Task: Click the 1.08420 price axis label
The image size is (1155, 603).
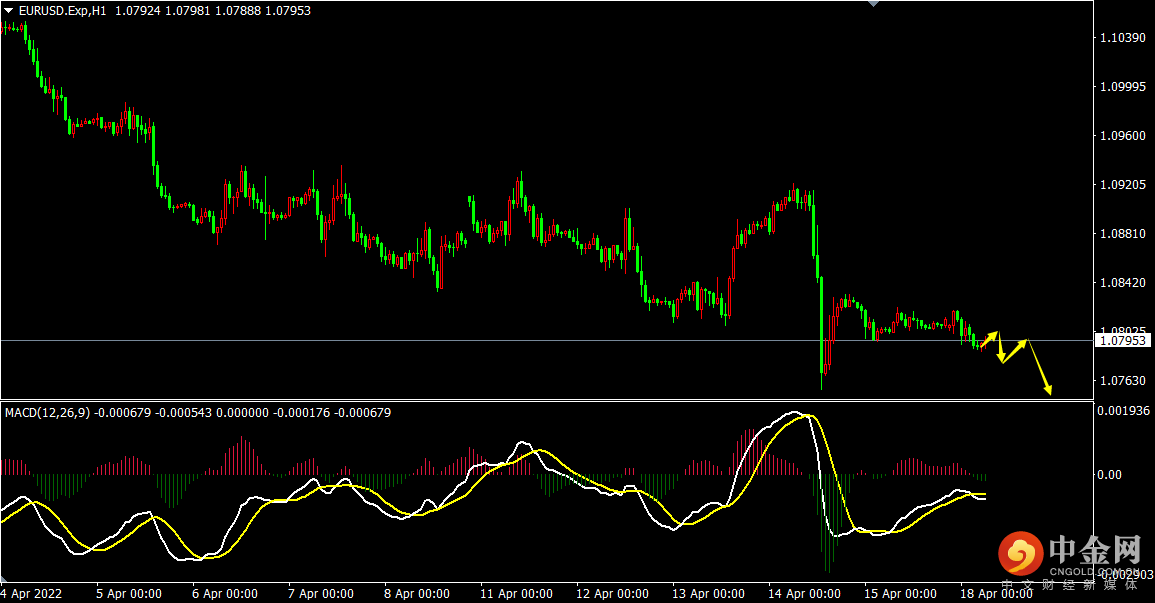Action: (1123, 283)
